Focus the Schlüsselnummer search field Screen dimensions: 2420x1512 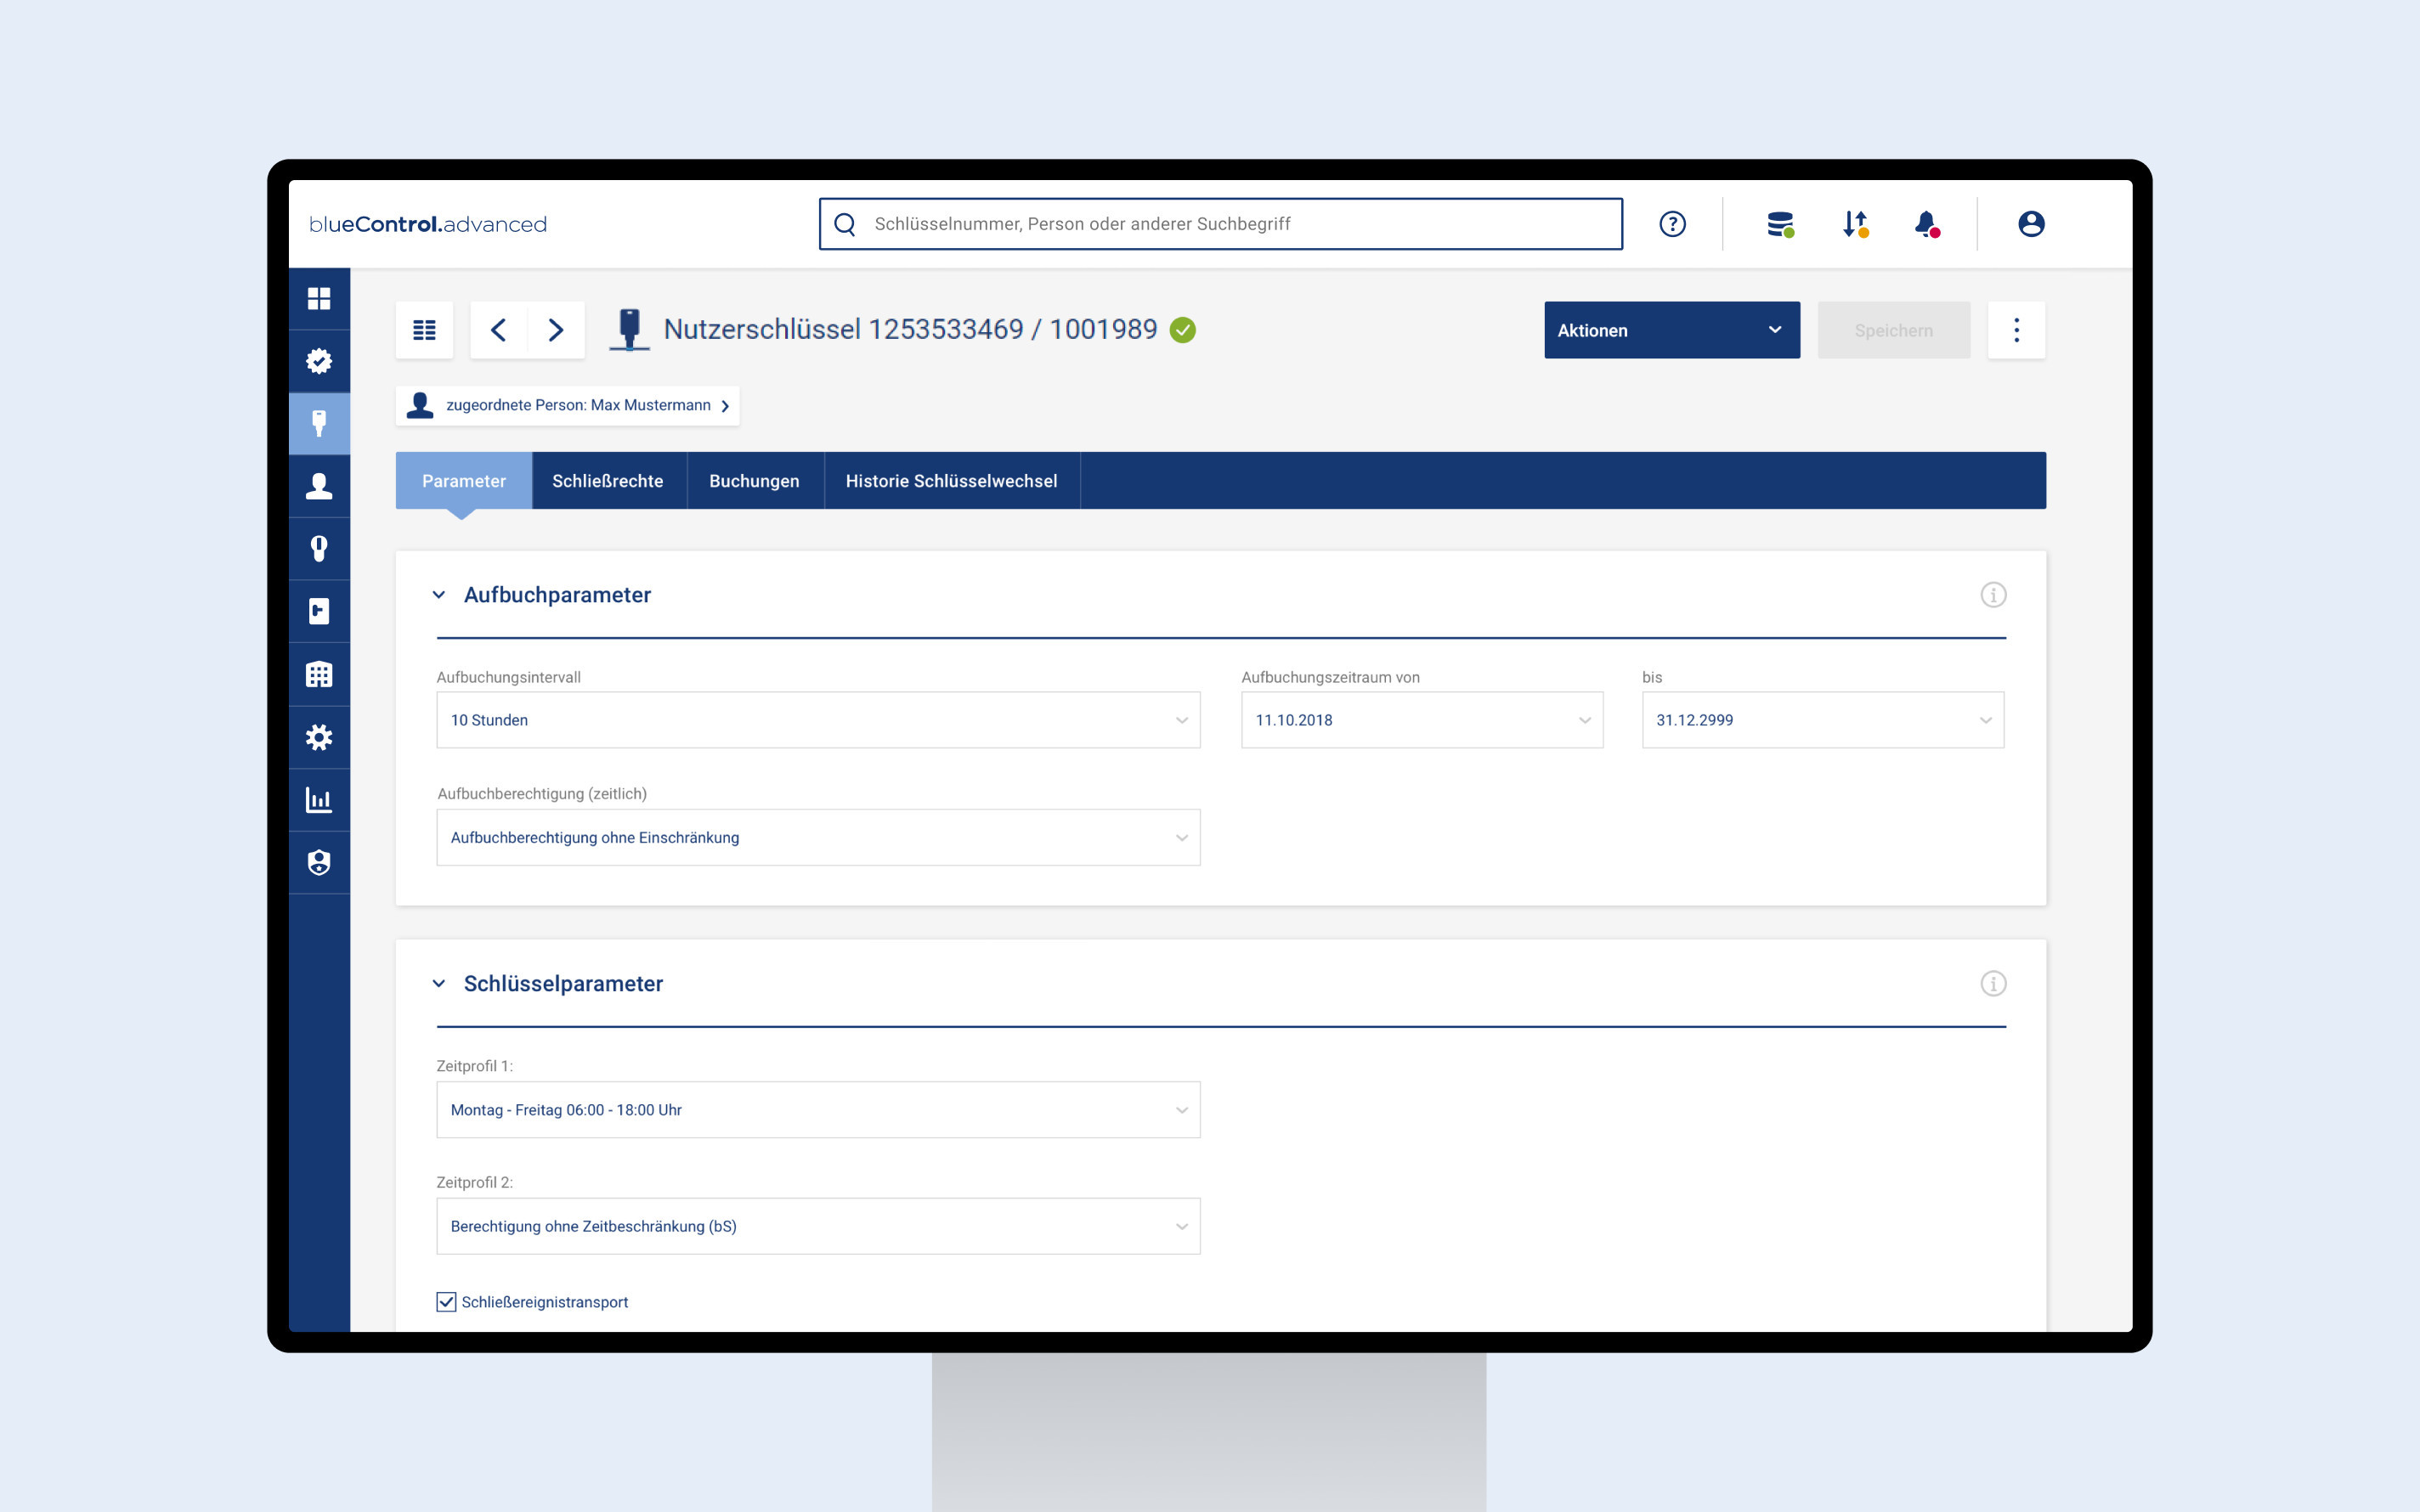click(1220, 224)
